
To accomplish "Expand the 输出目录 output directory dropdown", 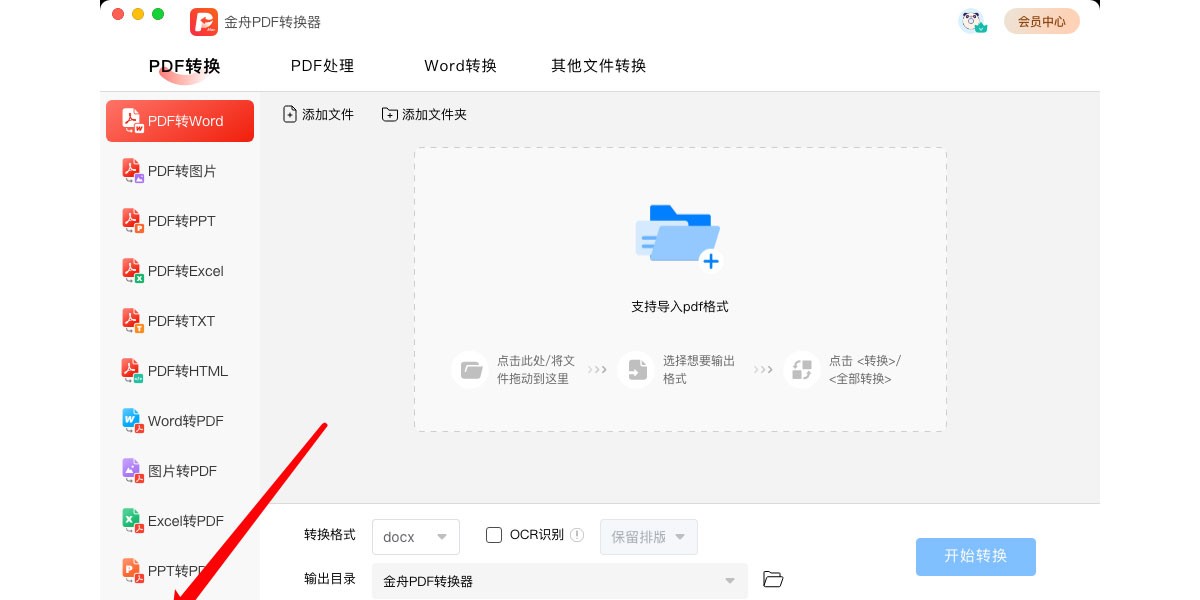I will click(x=560, y=581).
